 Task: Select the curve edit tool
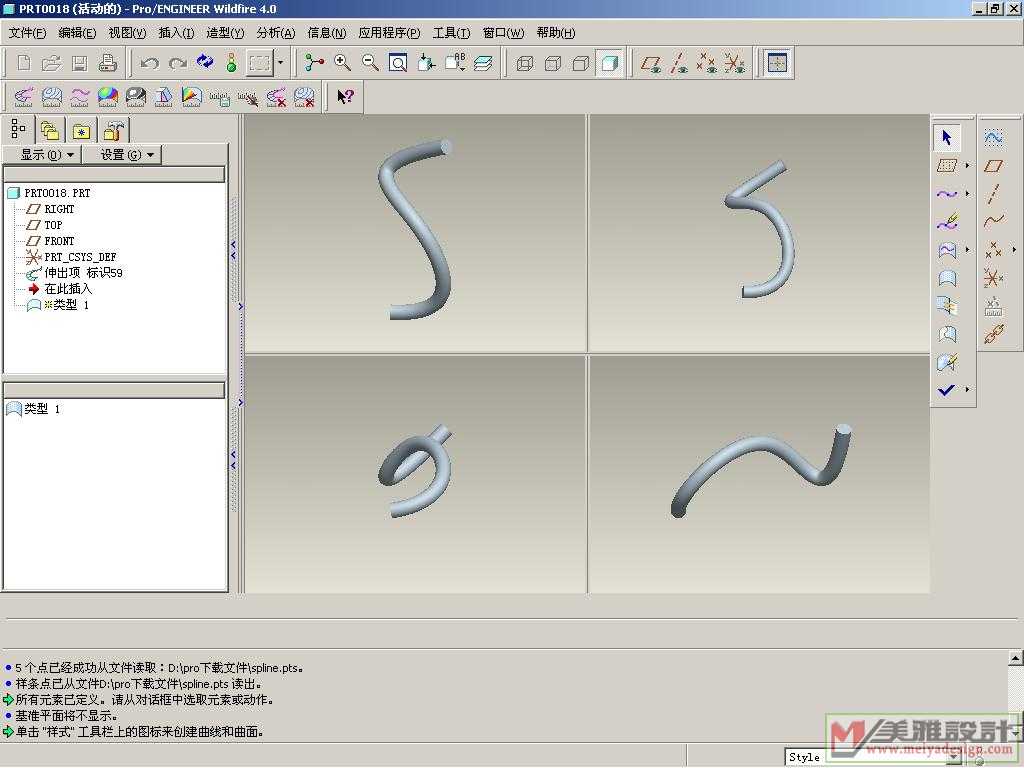[947, 222]
